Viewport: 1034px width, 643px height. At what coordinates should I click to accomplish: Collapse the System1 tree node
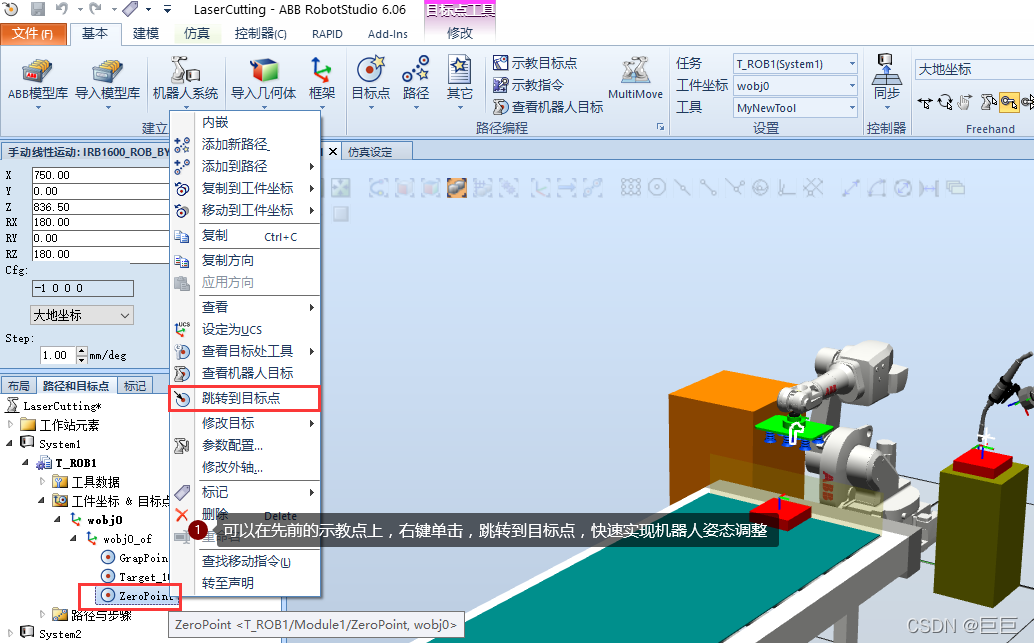click(10, 444)
